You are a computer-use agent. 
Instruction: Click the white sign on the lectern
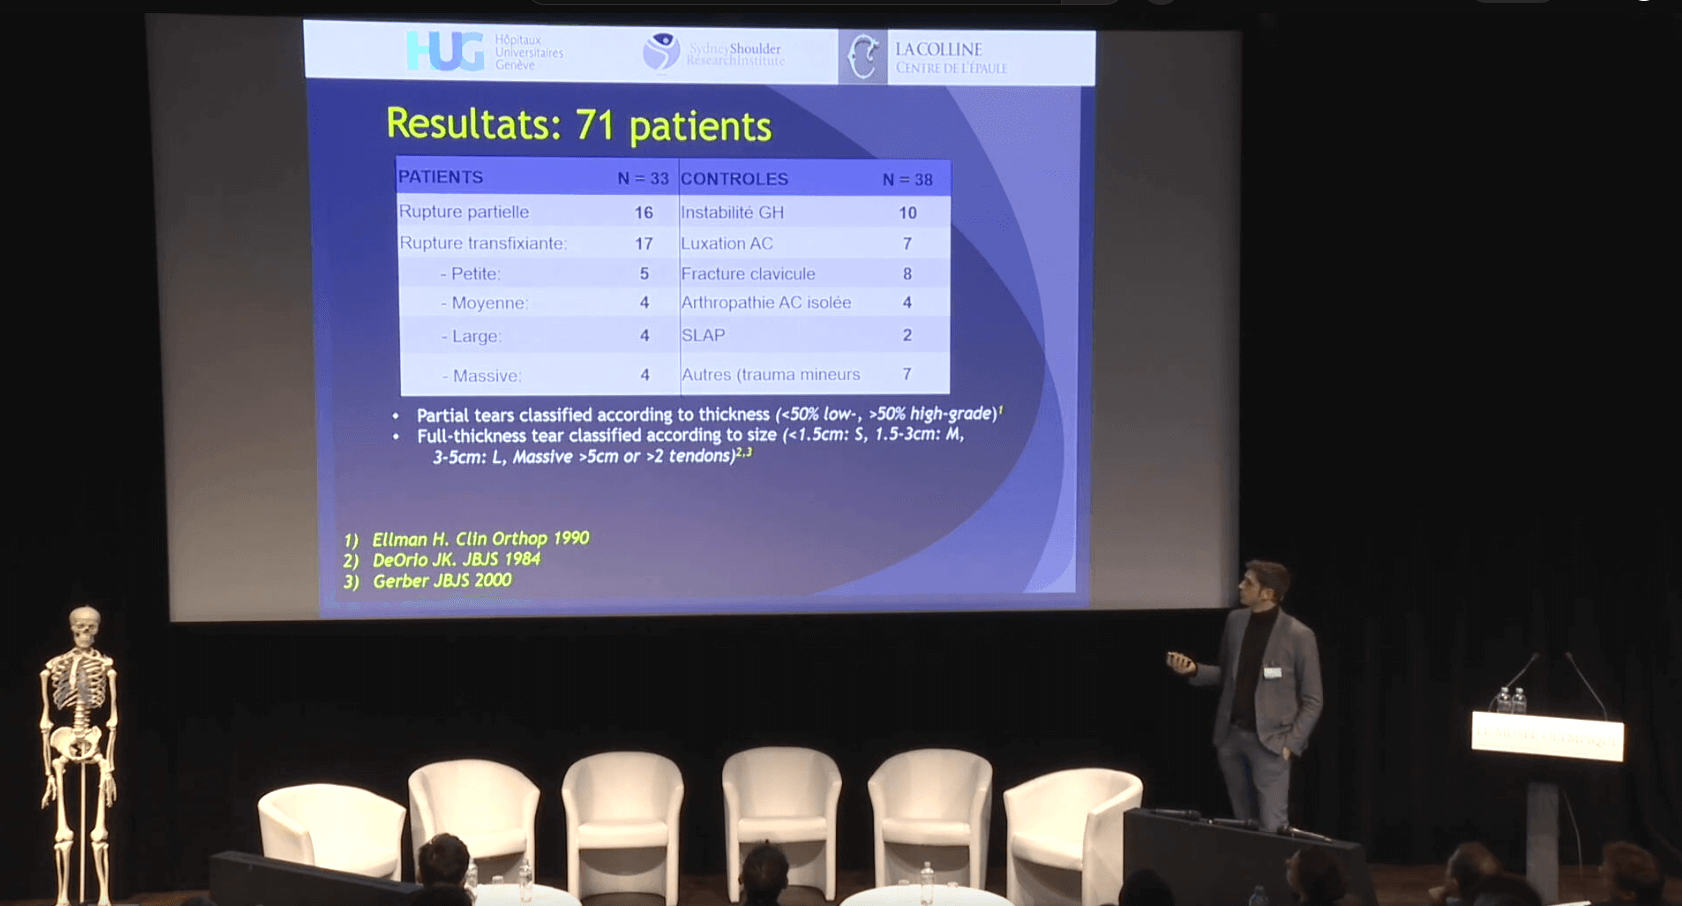pyautogui.click(x=1547, y=735)
